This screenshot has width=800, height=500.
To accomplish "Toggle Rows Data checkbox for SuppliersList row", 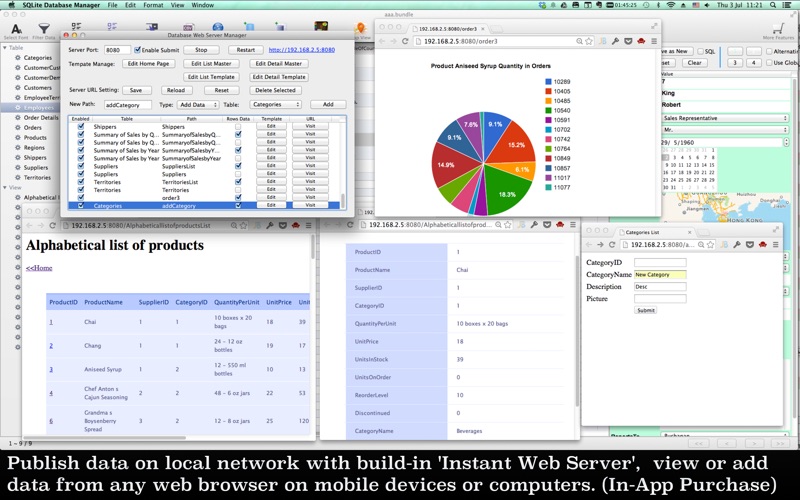I will [x=238, y=166].
